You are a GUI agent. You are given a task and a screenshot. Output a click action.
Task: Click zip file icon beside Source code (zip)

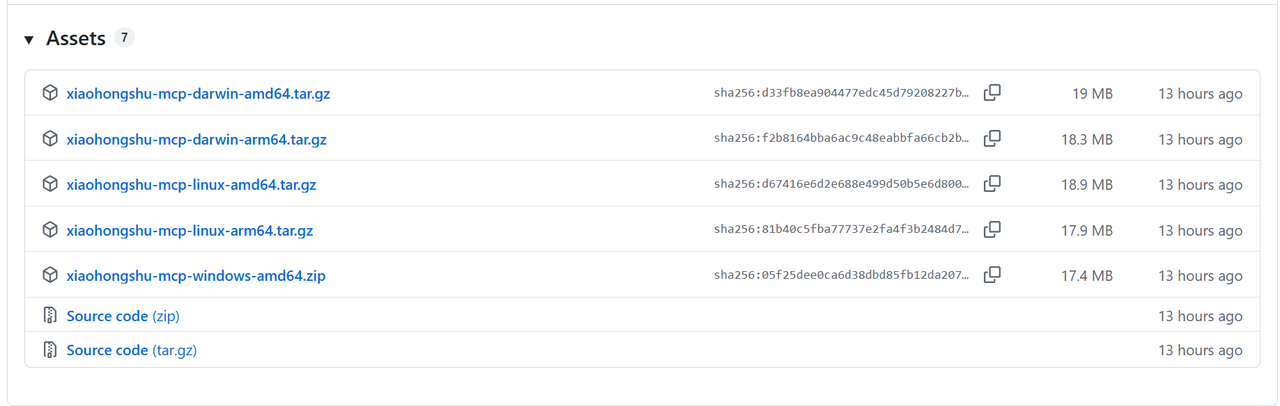(x=50, y=316)
